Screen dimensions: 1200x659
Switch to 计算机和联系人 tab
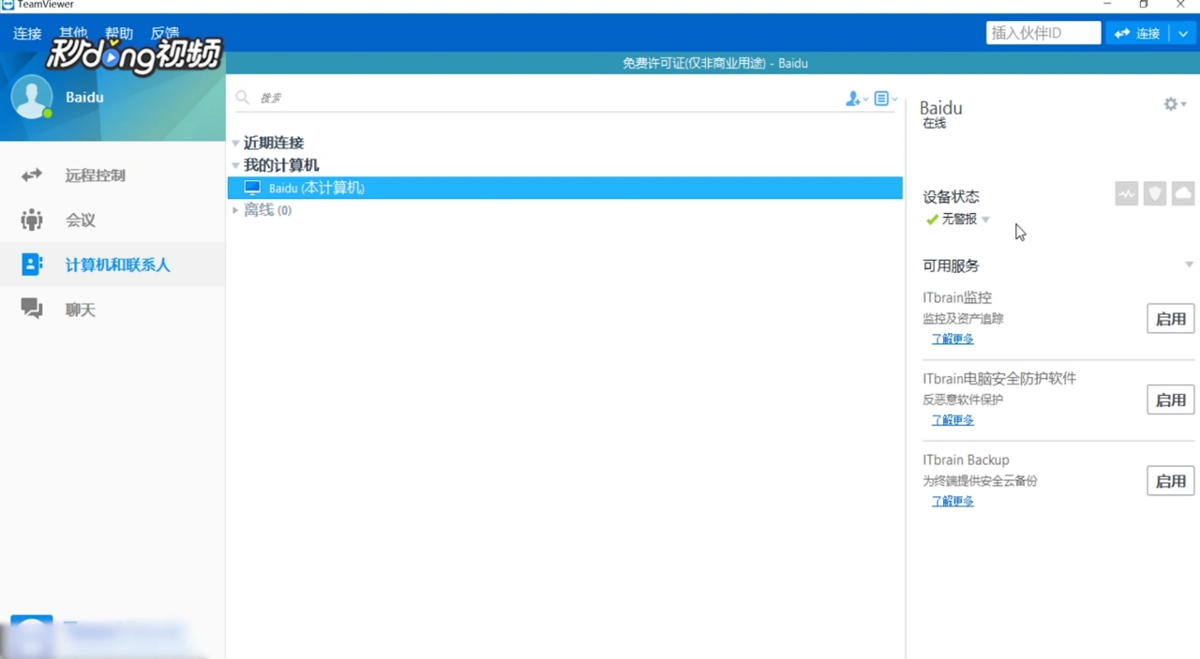tap(112, 265)
